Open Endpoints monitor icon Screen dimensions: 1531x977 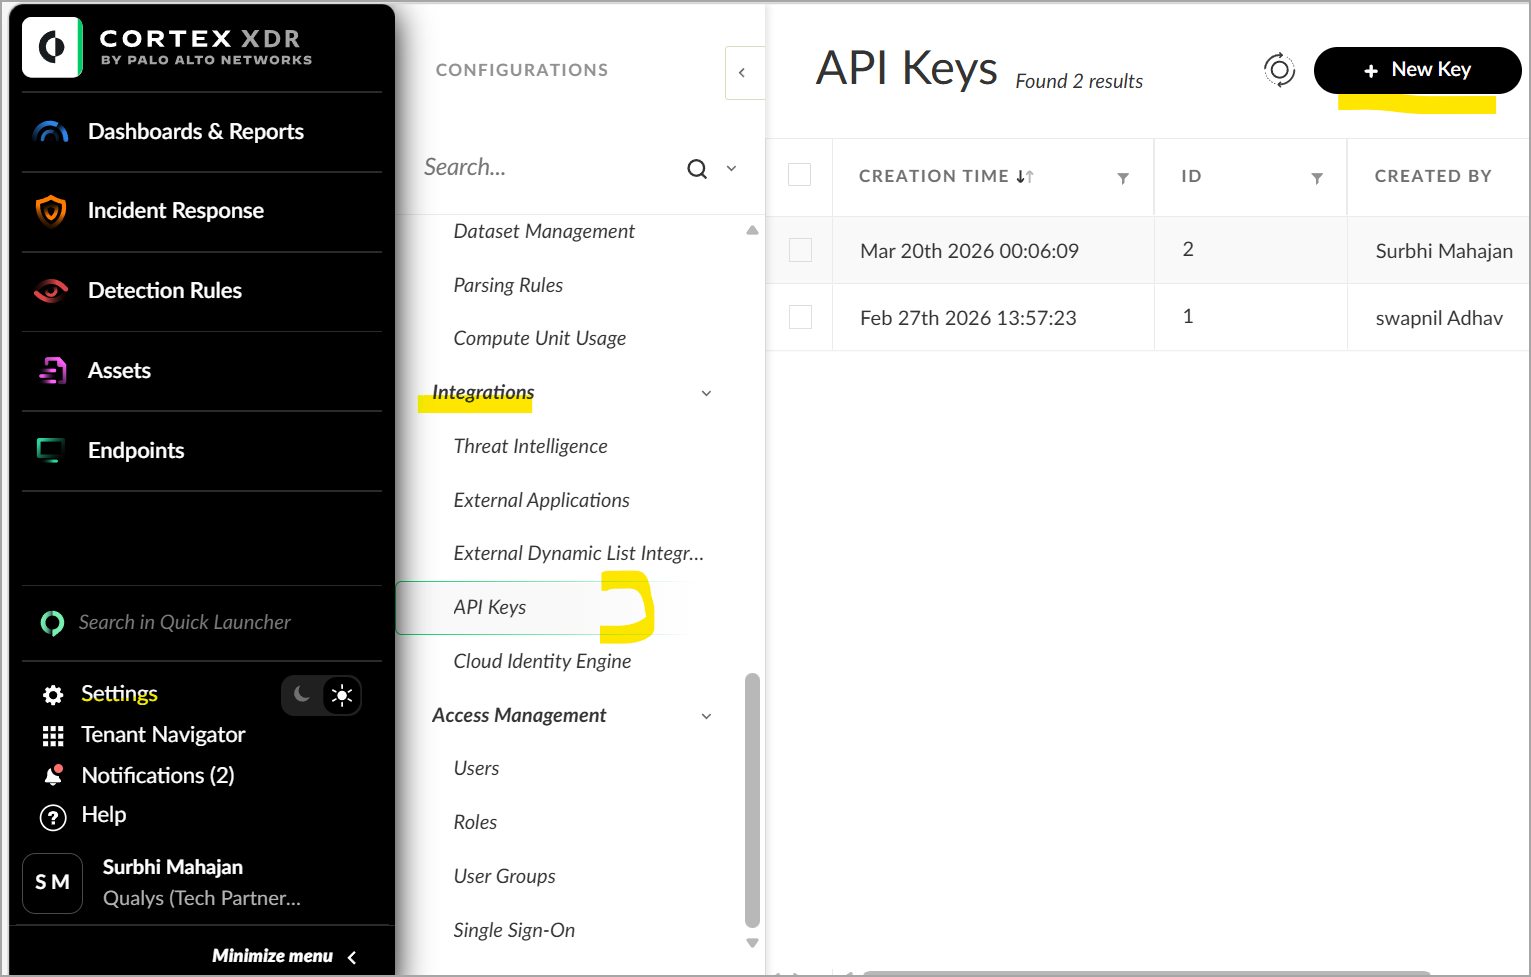(51, 451)
